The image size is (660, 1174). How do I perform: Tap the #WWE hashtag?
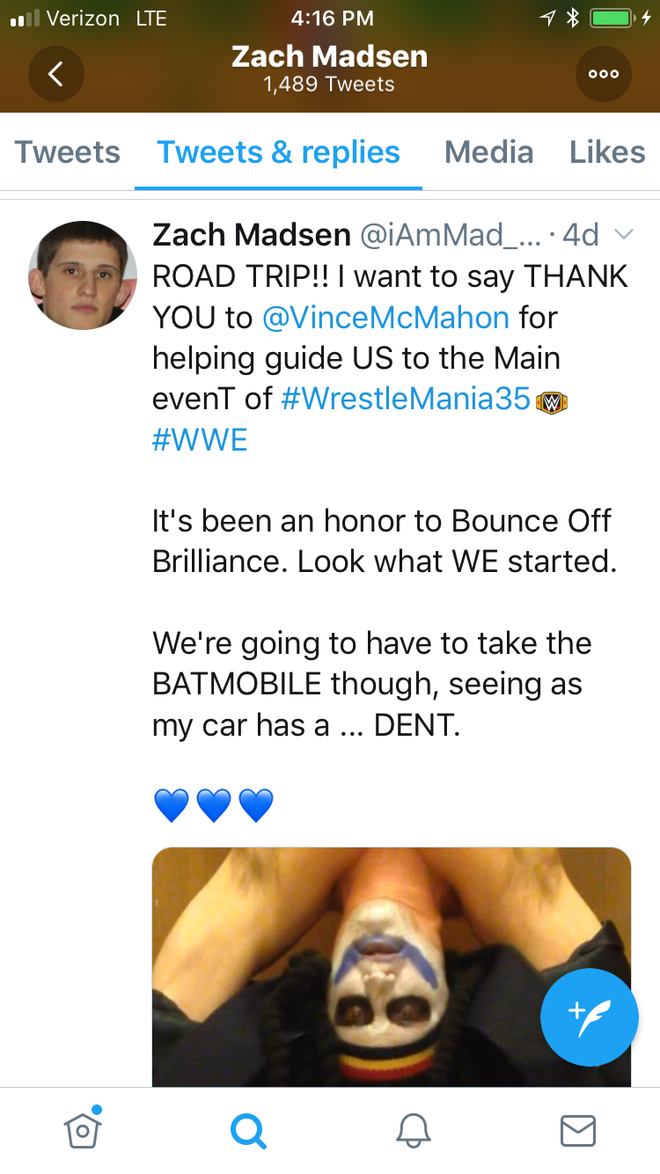click(x=200, y=440)
